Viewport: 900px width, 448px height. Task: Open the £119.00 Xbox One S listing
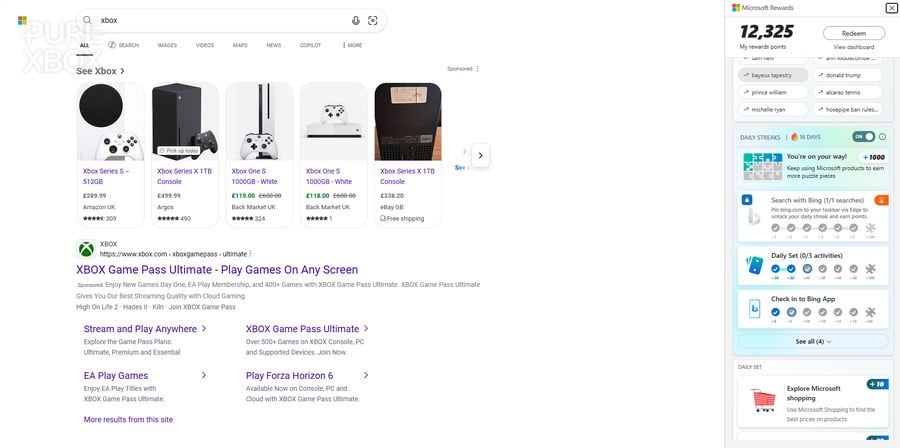point(259,155)
